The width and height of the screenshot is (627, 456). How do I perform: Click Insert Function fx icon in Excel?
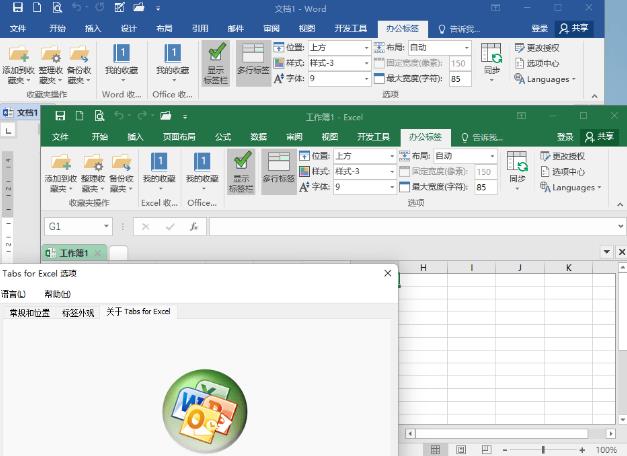pos(194,227)
